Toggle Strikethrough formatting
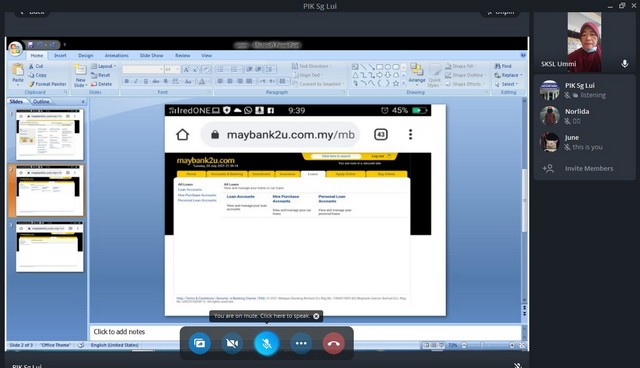 (x=156, y=82)
